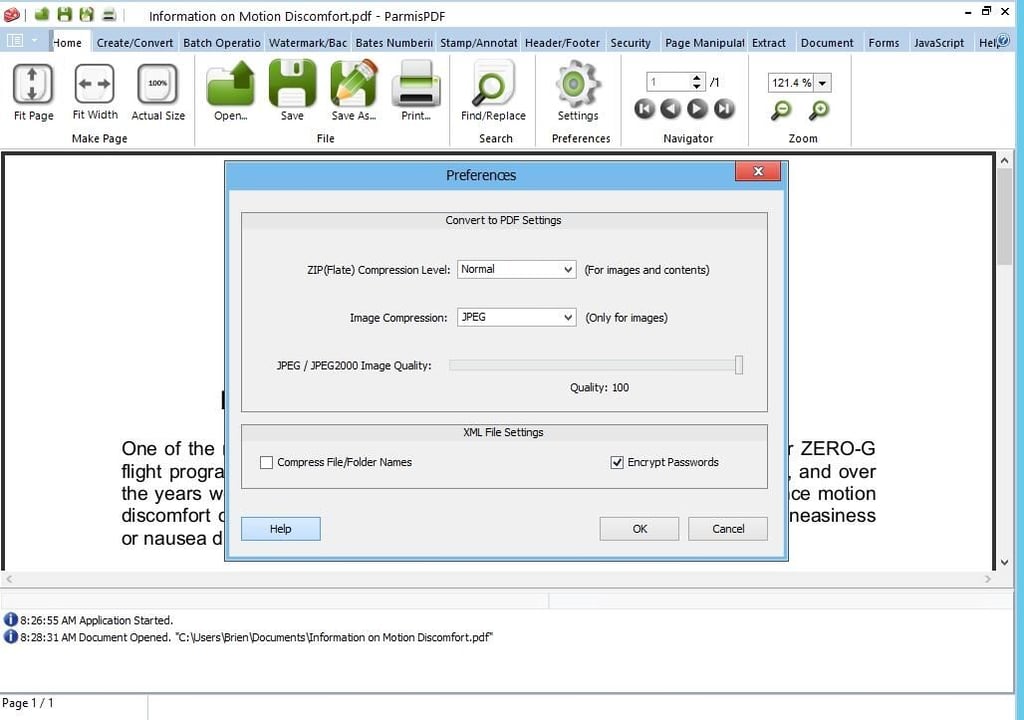This screenshot has width=1024, height=720.
Task: Click the JPEG image quality slider handle
Action: (739, 365)
